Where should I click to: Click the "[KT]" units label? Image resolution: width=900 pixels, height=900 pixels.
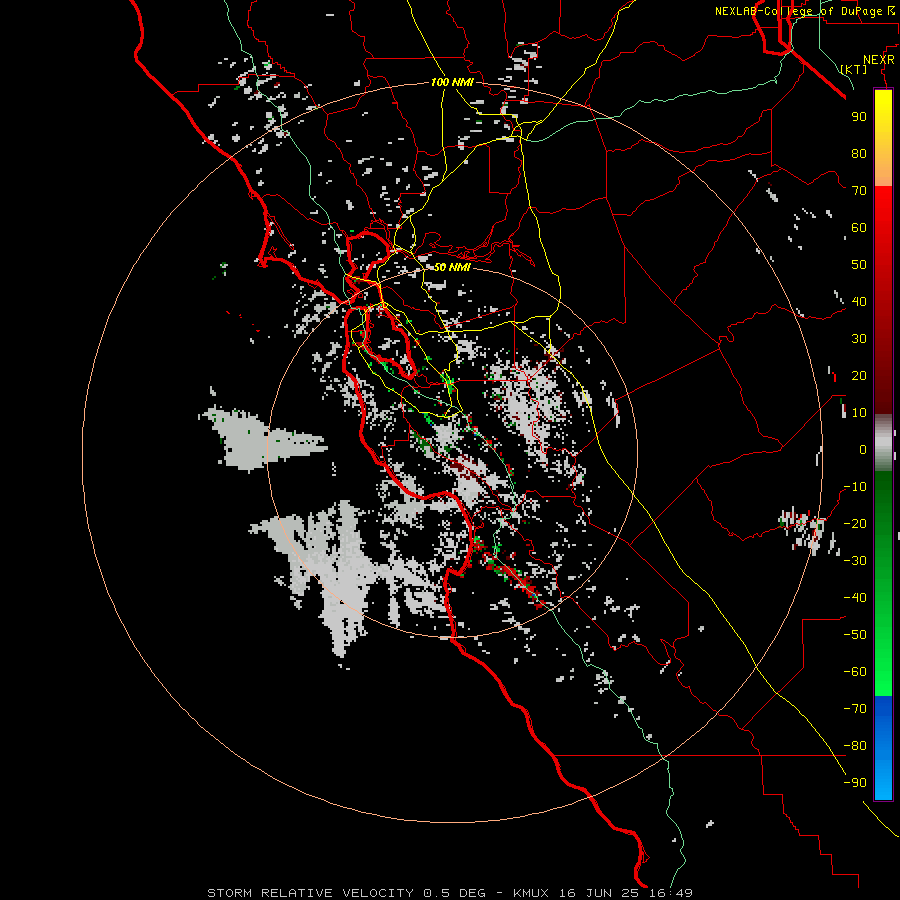coord(853,69)
